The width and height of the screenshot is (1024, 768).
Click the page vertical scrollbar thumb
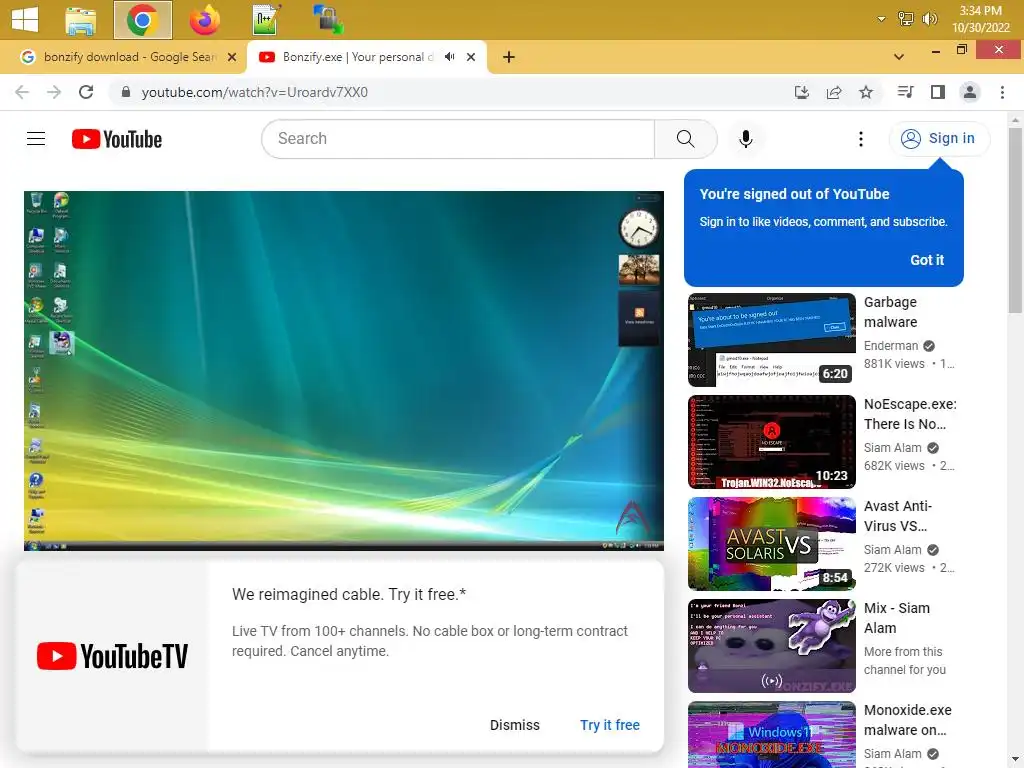click(x=1014, y=222)
